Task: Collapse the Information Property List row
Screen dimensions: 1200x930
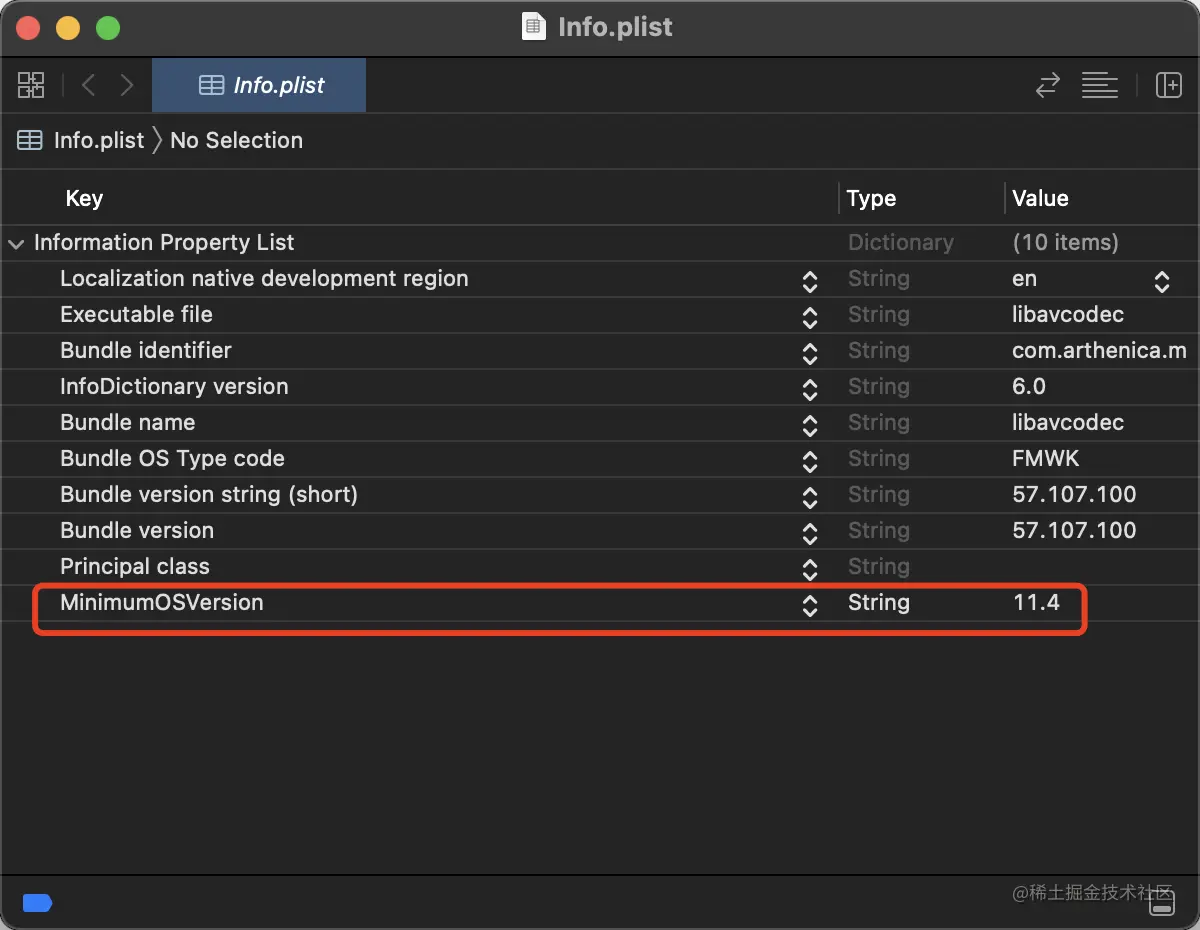Action: (15, 242)
